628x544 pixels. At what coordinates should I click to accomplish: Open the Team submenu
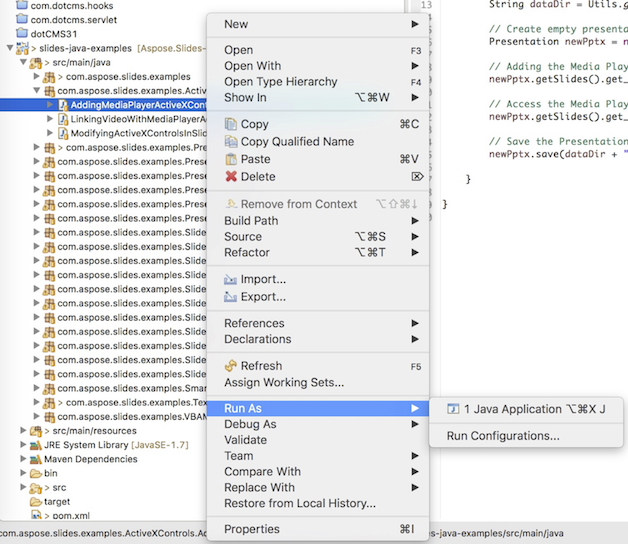tap(318, 456)
